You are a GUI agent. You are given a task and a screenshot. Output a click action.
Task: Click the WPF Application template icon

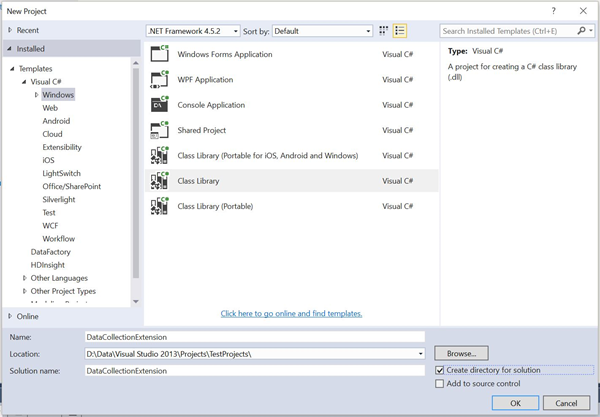pos(160,80)
